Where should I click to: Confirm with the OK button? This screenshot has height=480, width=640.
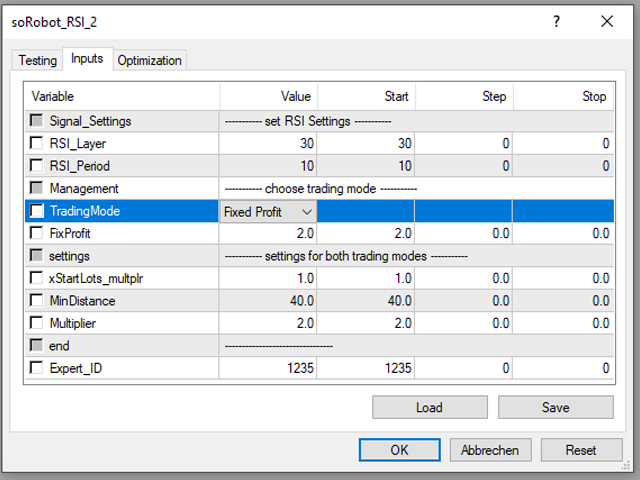400,450
